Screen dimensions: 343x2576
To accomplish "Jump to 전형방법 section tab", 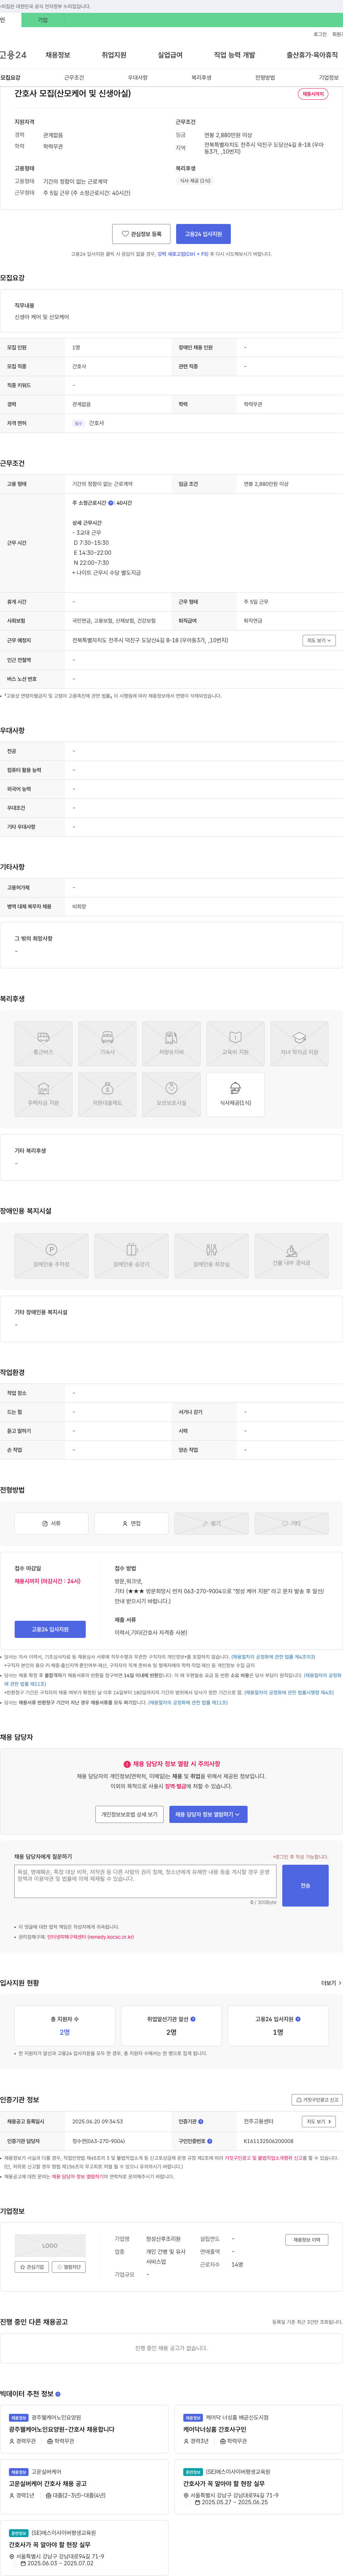I will [265, 77].
